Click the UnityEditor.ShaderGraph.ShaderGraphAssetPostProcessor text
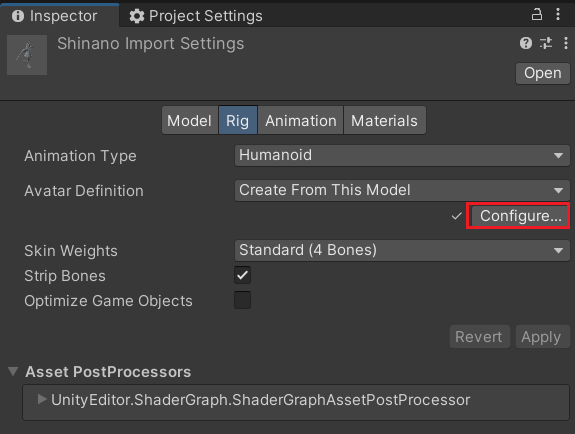Viewport: 575px width, 434px height. pyautogui.click(x=260, y=400)
